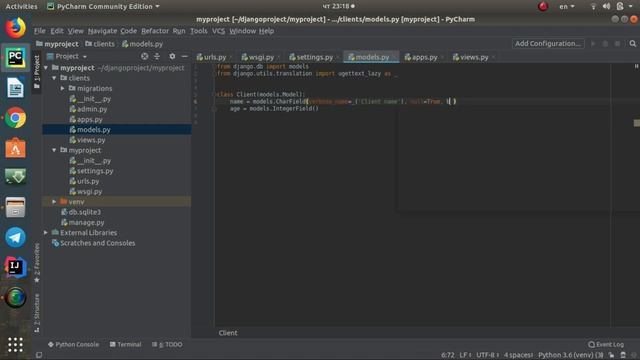Image resolution: width=640 pixels, height=360 pixels.
Task: Collapse the myproject root node
Action: 46,68
